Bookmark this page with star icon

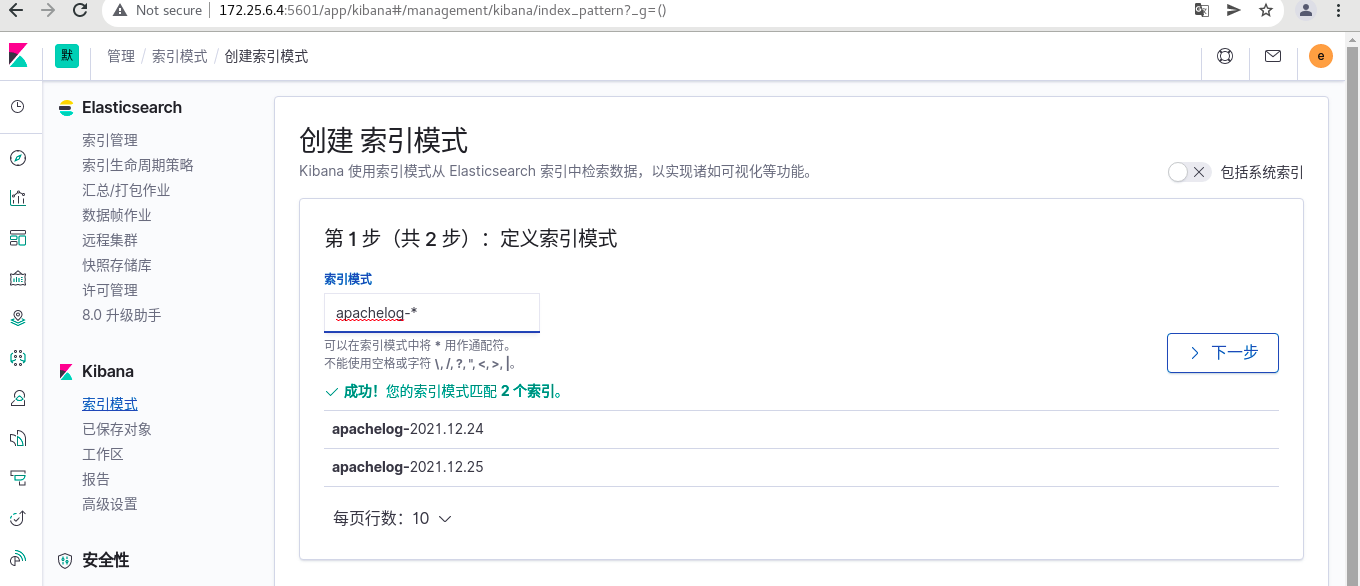click(x=1266, y=10)
